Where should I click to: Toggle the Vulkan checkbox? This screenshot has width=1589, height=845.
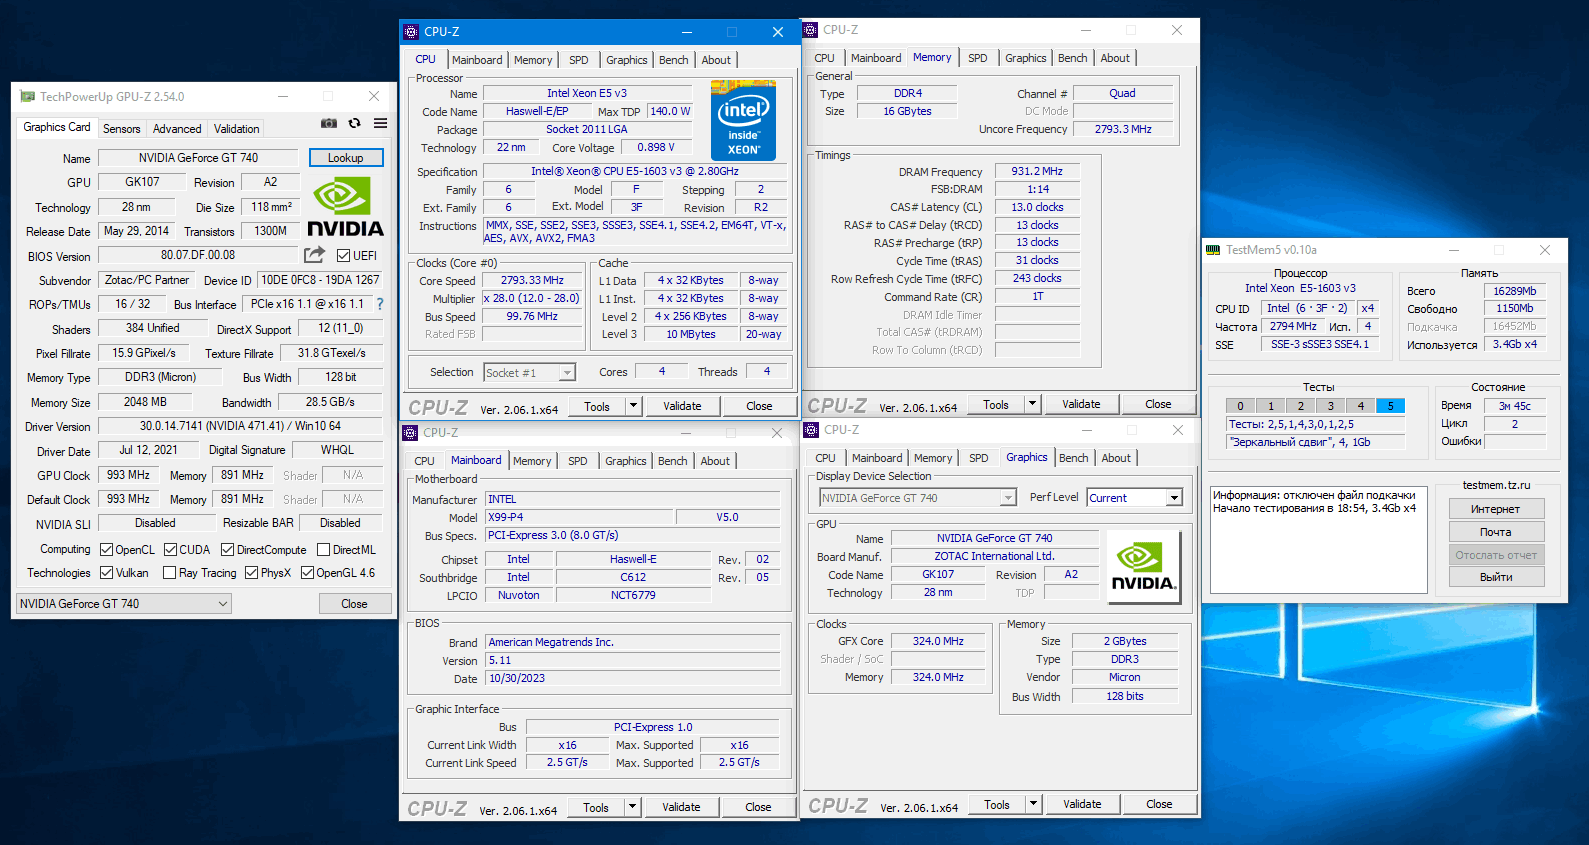(107, 573)
